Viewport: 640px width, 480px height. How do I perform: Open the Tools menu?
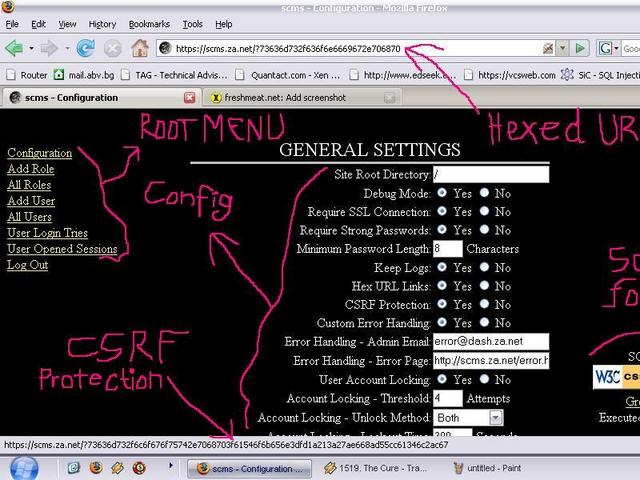pyautogui.click(x=192, y=23)
